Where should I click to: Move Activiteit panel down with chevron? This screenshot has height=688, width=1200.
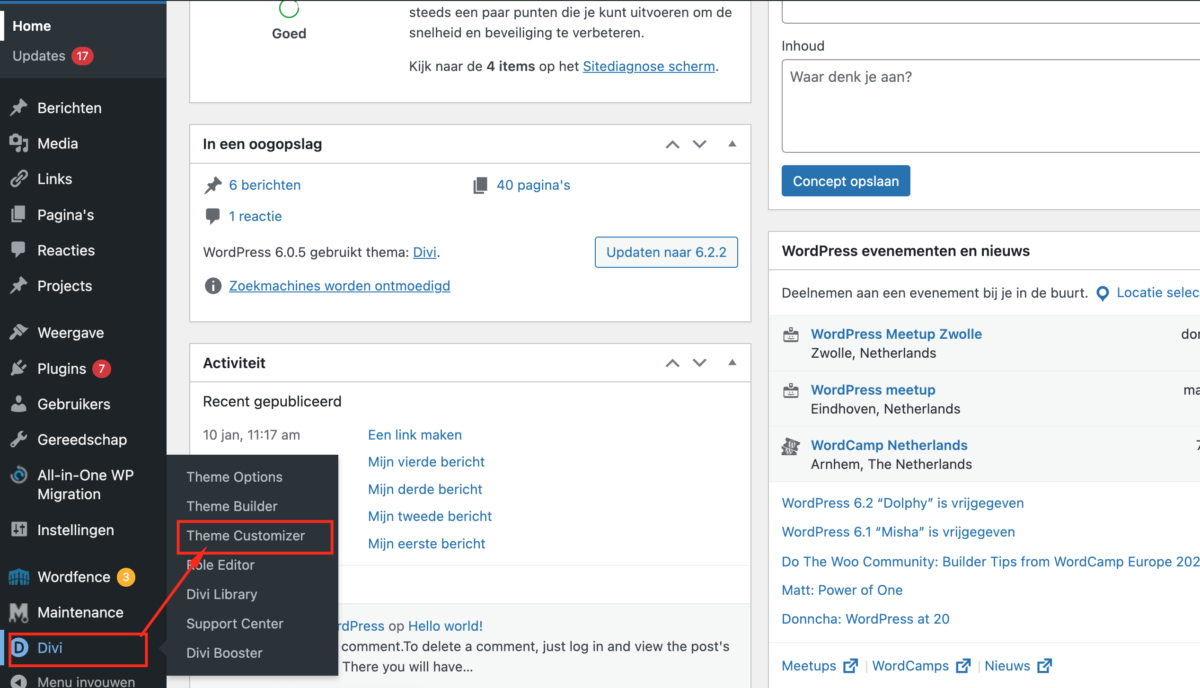click(x=700, y=363)
